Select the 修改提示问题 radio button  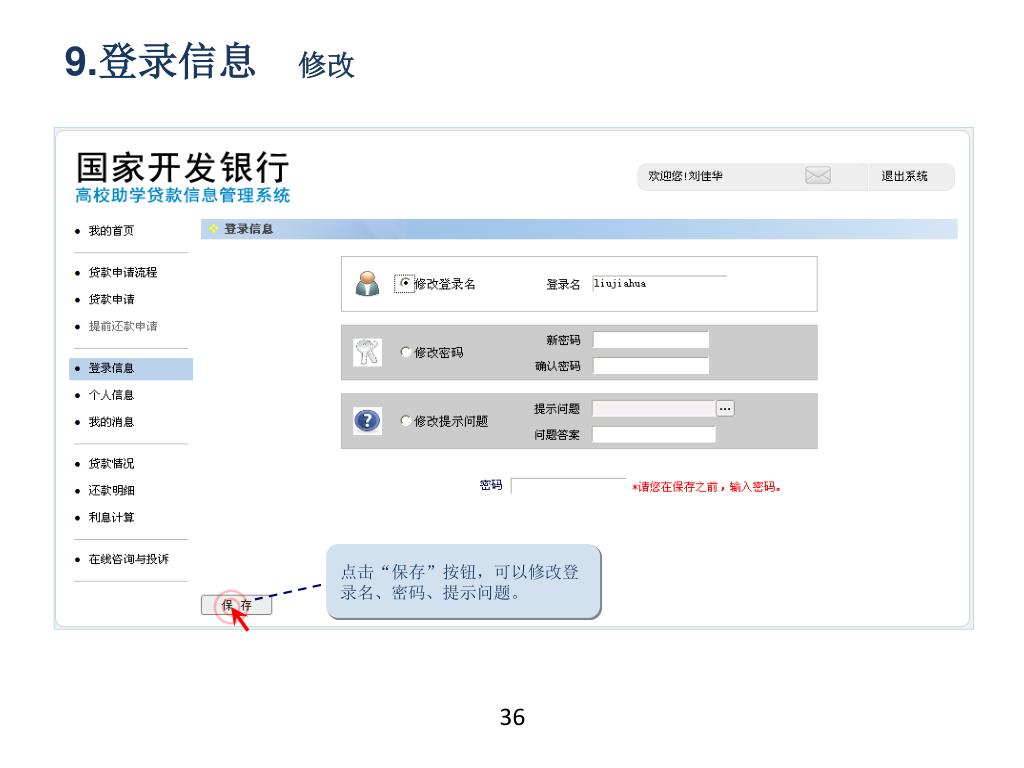pyautogui.click(x=406, y=421)
